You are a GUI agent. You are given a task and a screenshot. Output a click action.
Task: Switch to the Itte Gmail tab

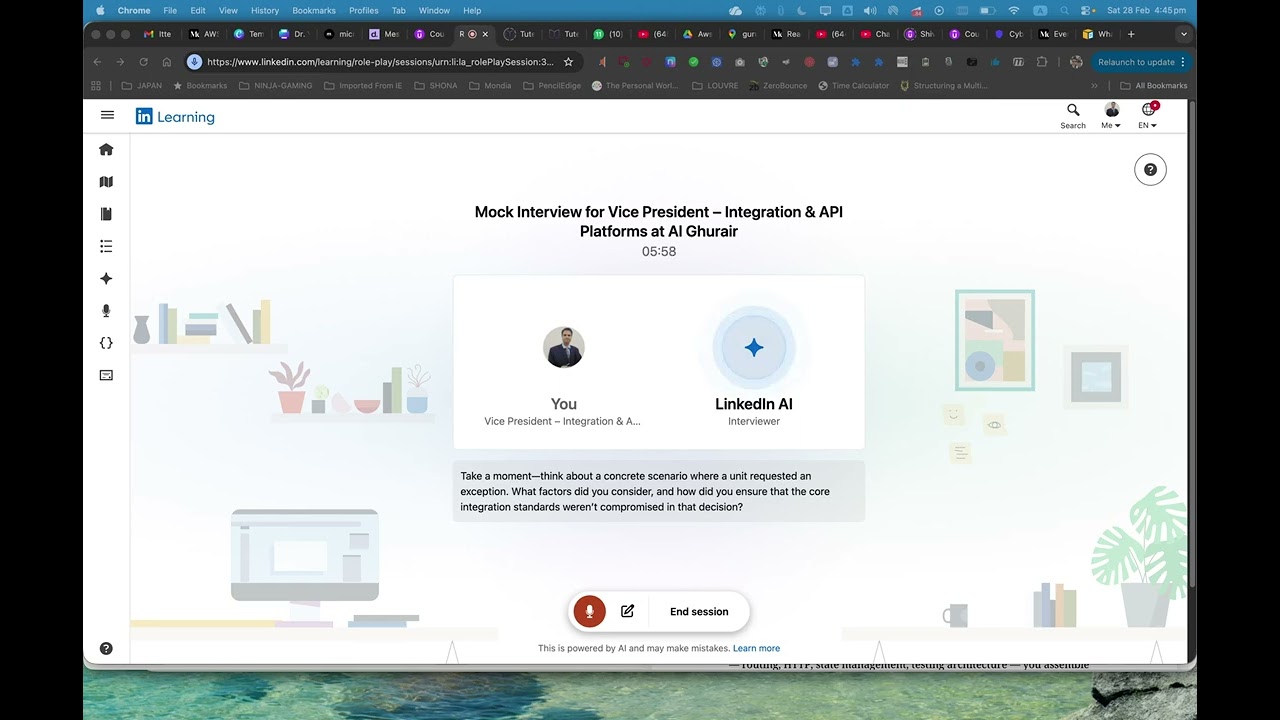pyautogui.click(x=158, y=34)
